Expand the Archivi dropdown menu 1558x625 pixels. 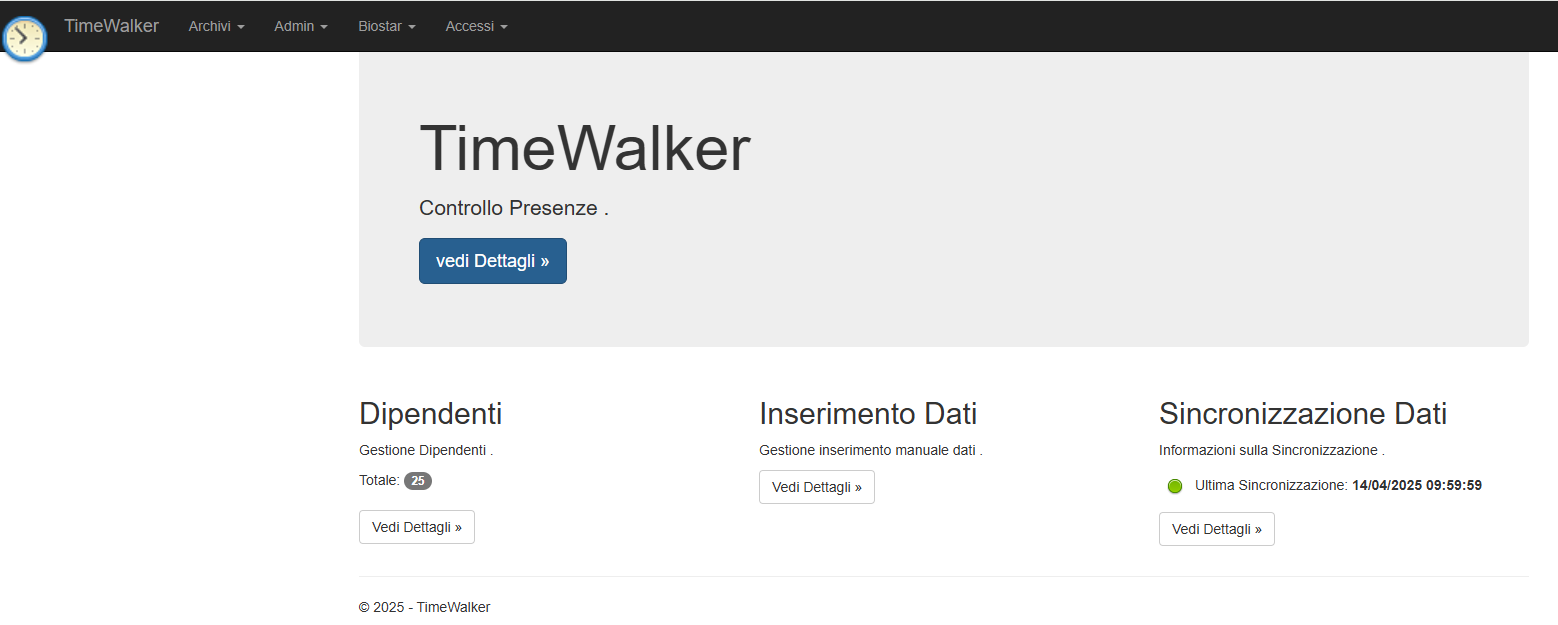pyautogui.click(x=216, y=26)
